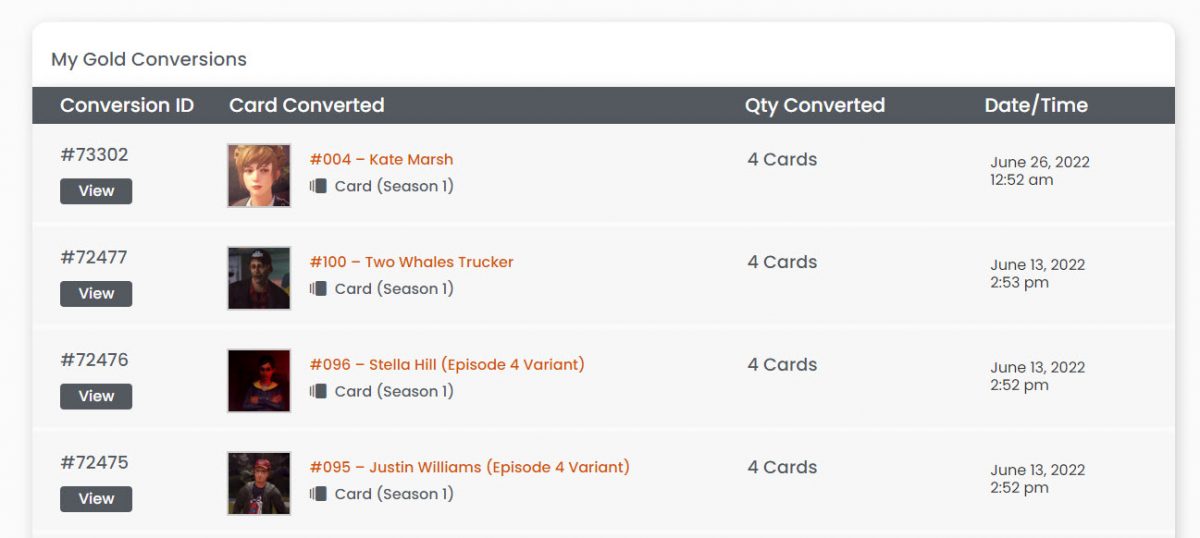This screenshot has width=1200, height=538.
Task: Open the #100 – Two Whales Trucker link
Action: click(x=411, y=262)
